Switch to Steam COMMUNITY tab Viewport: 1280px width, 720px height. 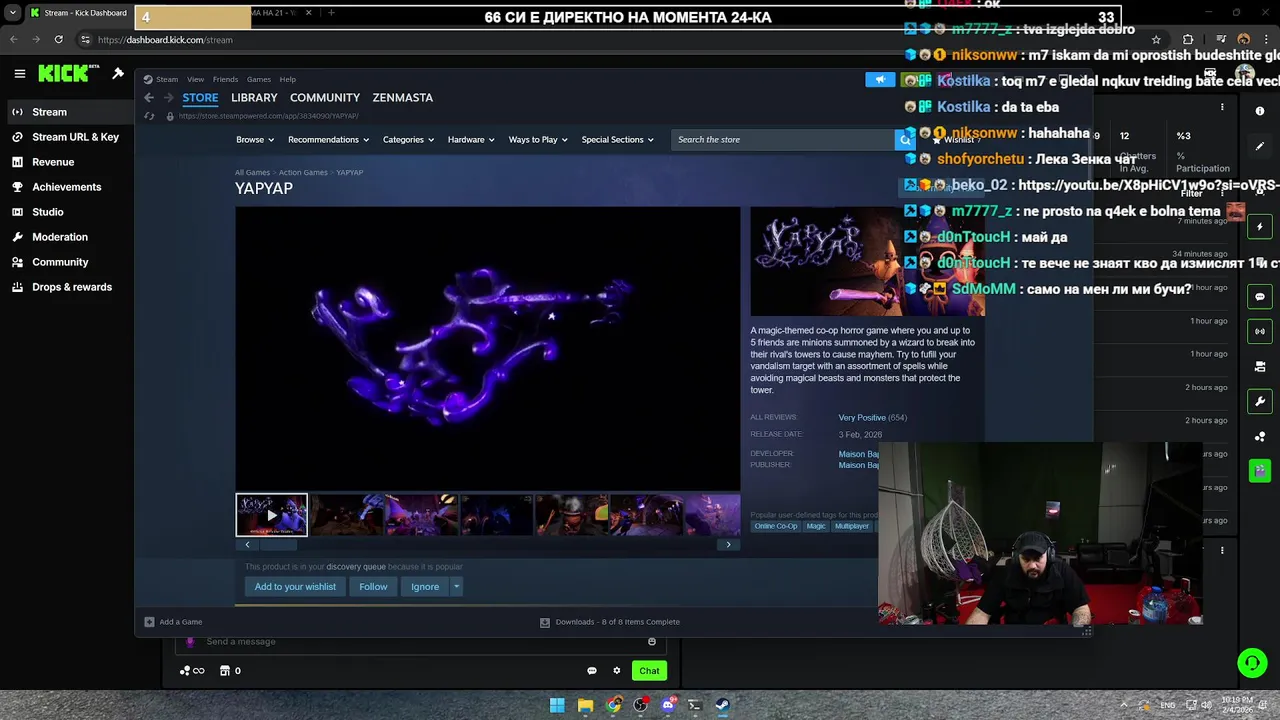point(325,97)
